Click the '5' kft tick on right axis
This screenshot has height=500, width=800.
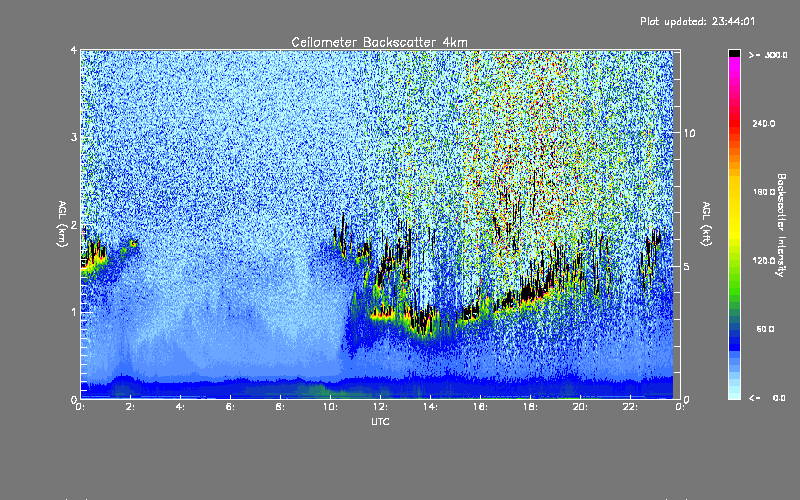pos(687,266)
